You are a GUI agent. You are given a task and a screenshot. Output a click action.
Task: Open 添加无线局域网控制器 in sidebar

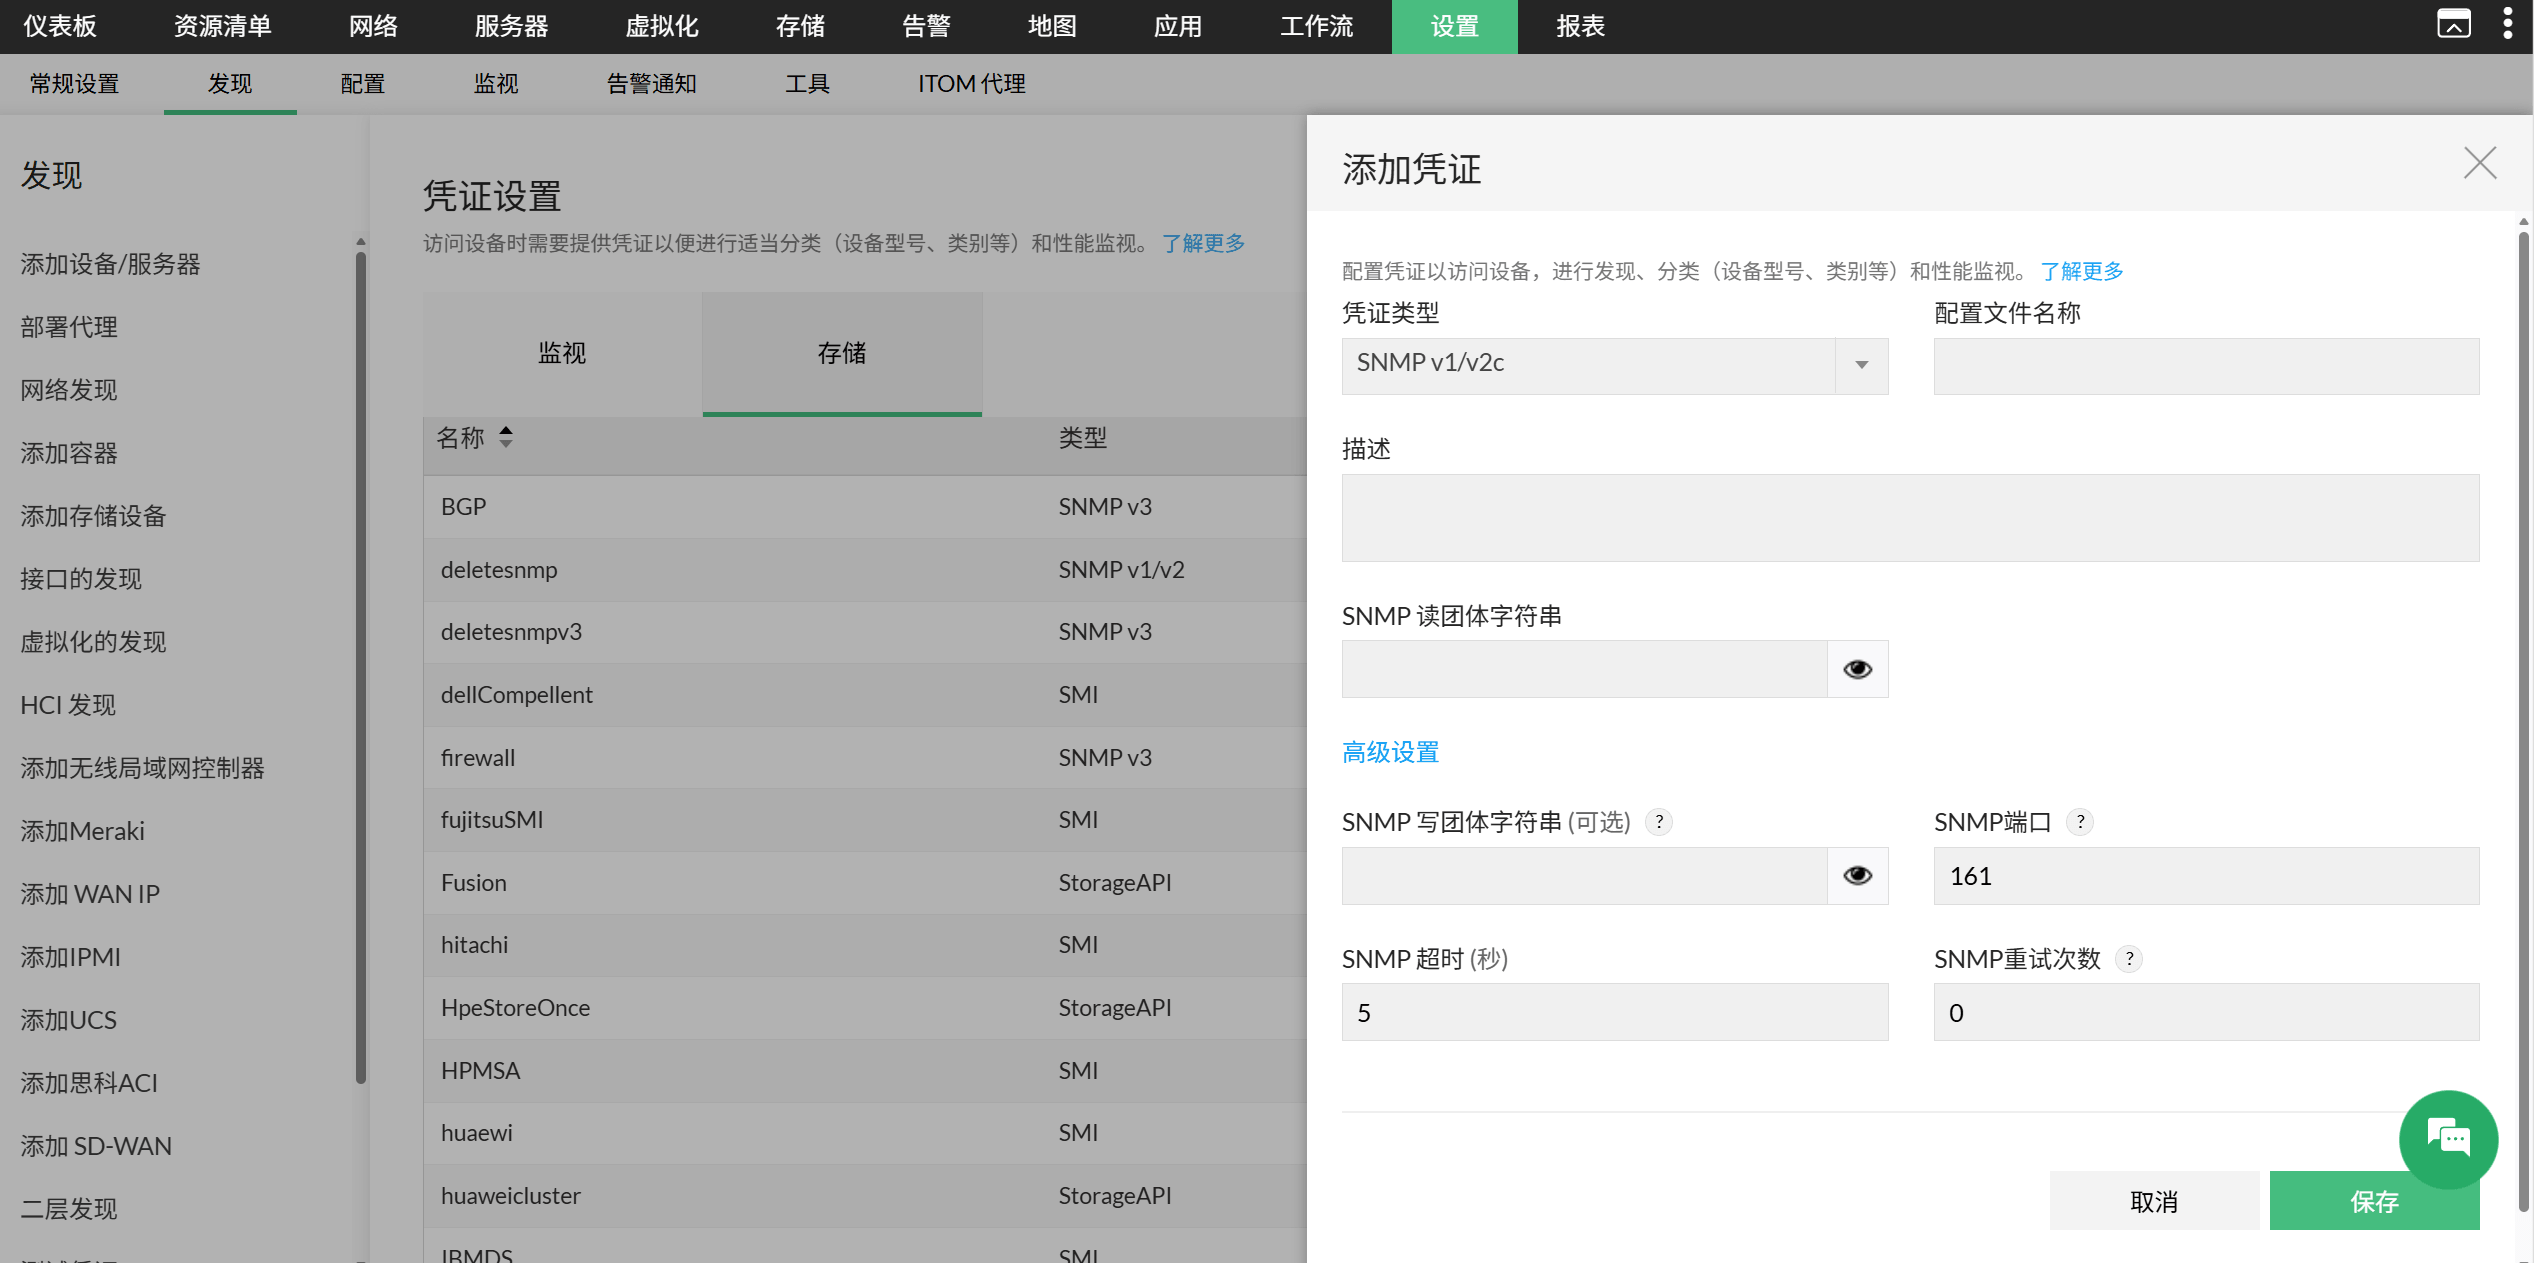click(x=142, y=768)
